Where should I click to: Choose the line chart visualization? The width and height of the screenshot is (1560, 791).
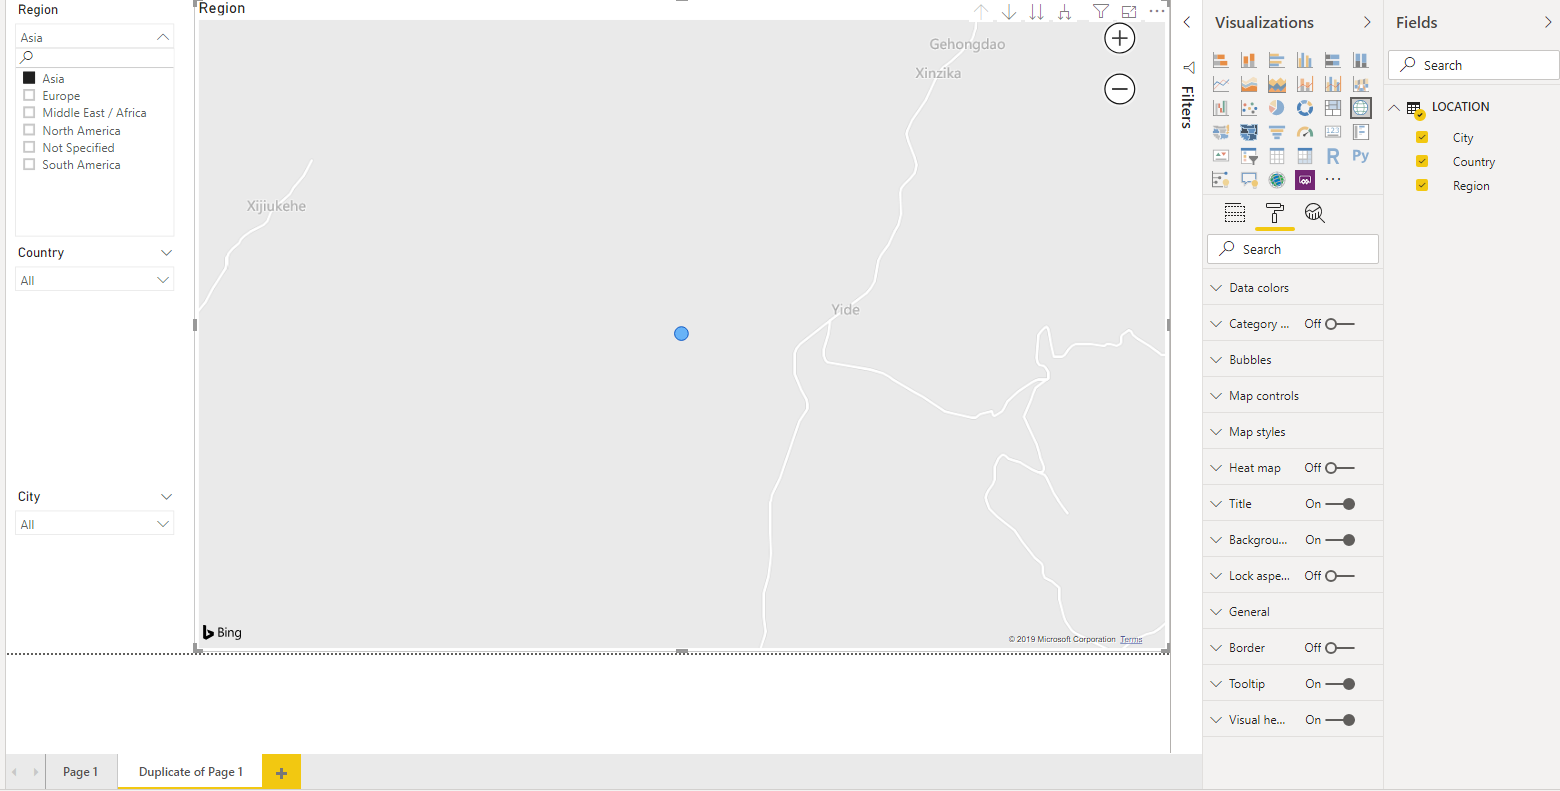[x=1221, y=84]
